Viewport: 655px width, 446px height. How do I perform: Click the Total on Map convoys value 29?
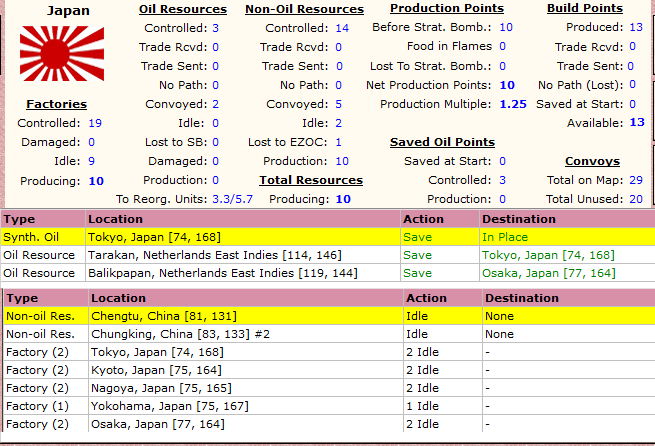coord(636,180)
